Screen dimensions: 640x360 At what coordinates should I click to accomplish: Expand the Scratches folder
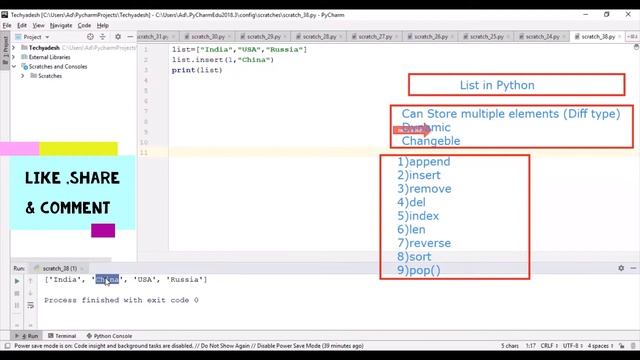pyautogui.click(x=23, y=76)
